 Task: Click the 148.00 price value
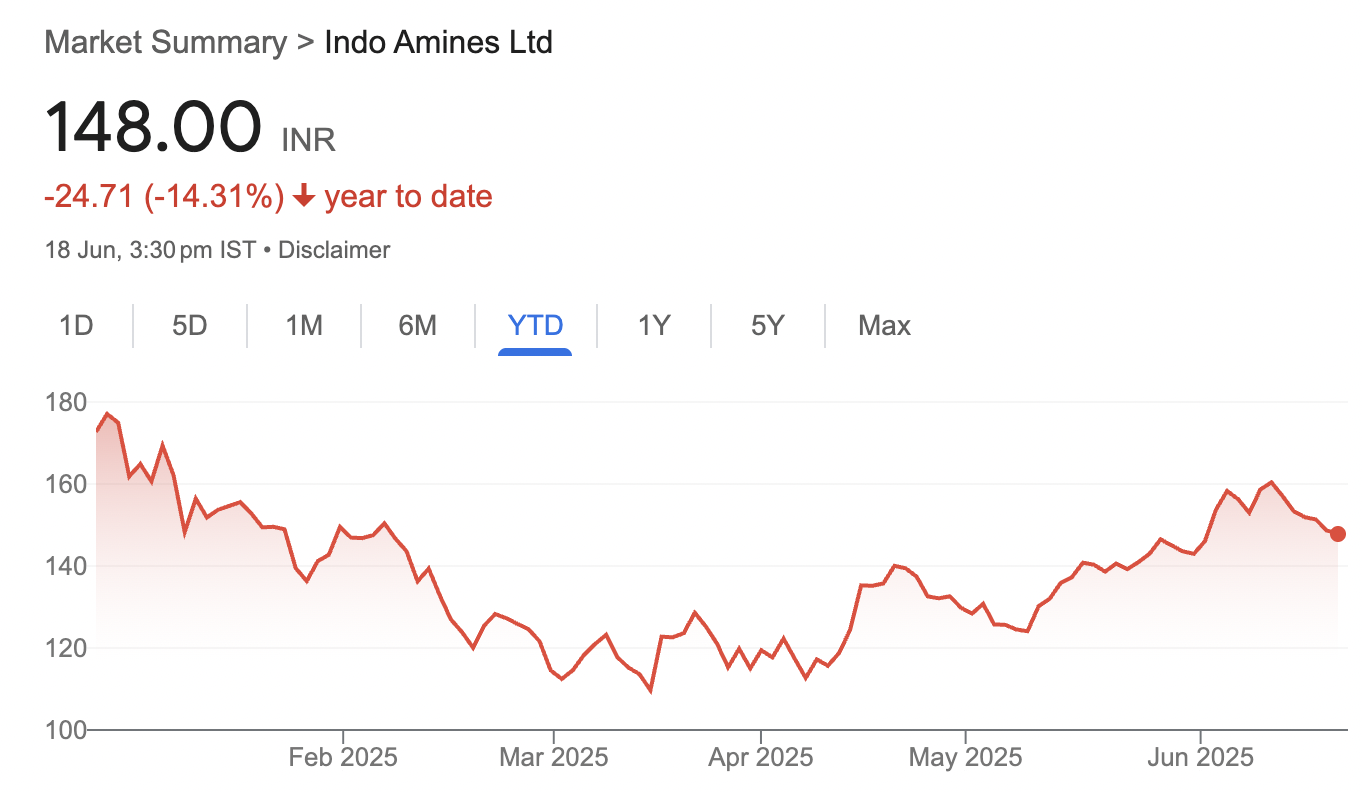[x=153, y=127]
